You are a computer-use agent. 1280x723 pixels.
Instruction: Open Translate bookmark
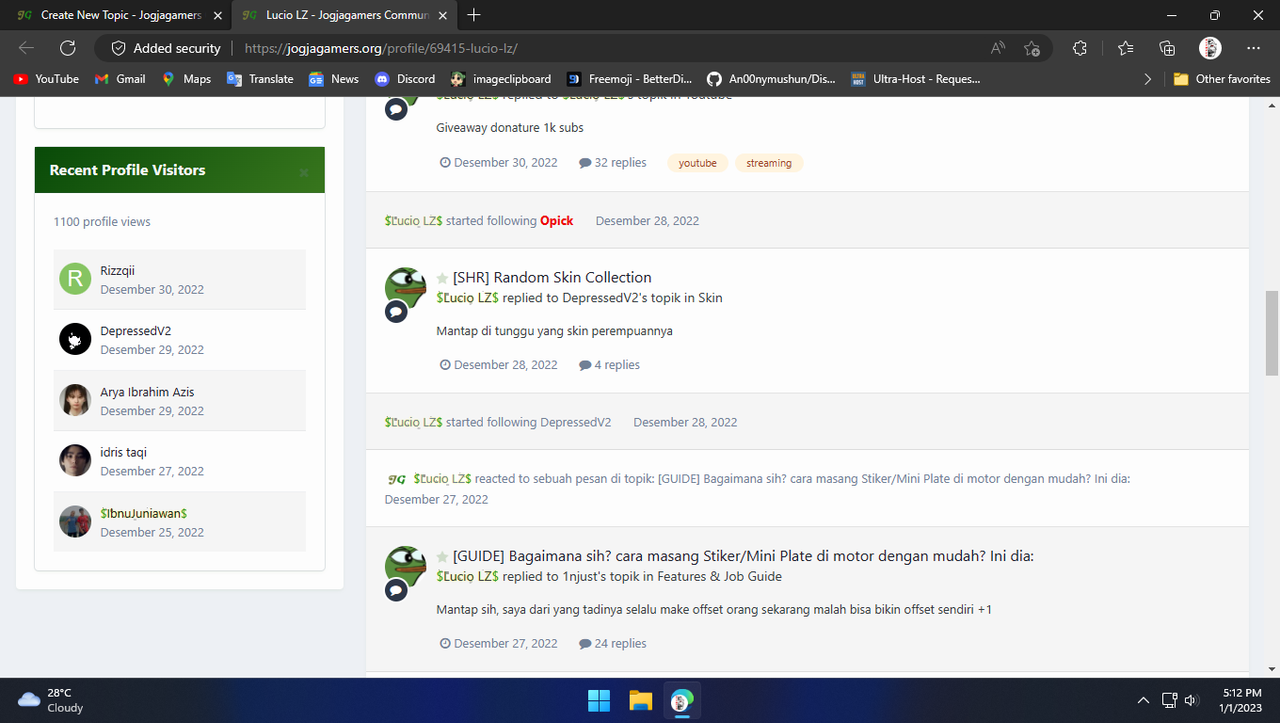(x=260, y=79)
